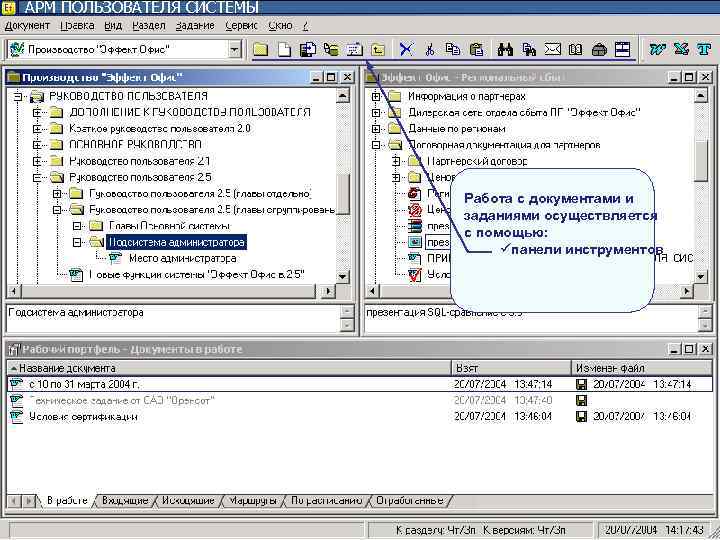
Task: Click the binoculars search toolbar icon
Action: (x=505, y=49)
